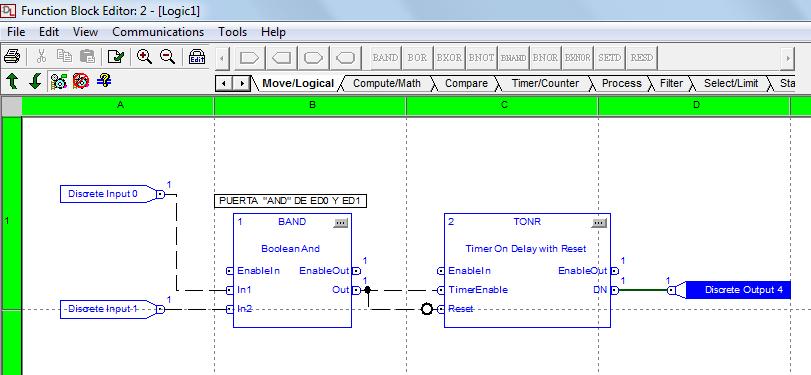Click the yellow question mark help icon
Viewport: 811px width, 375px height.
[x=104, y=81]
